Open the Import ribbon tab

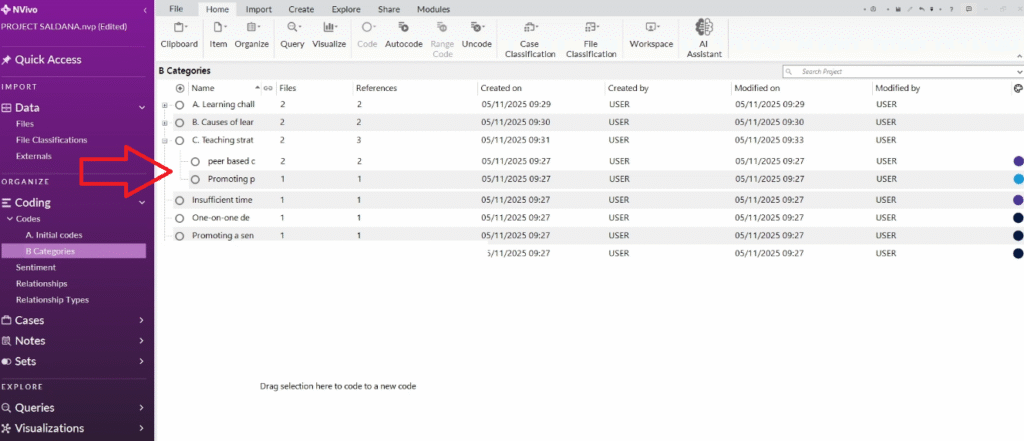tap(258, 9)
